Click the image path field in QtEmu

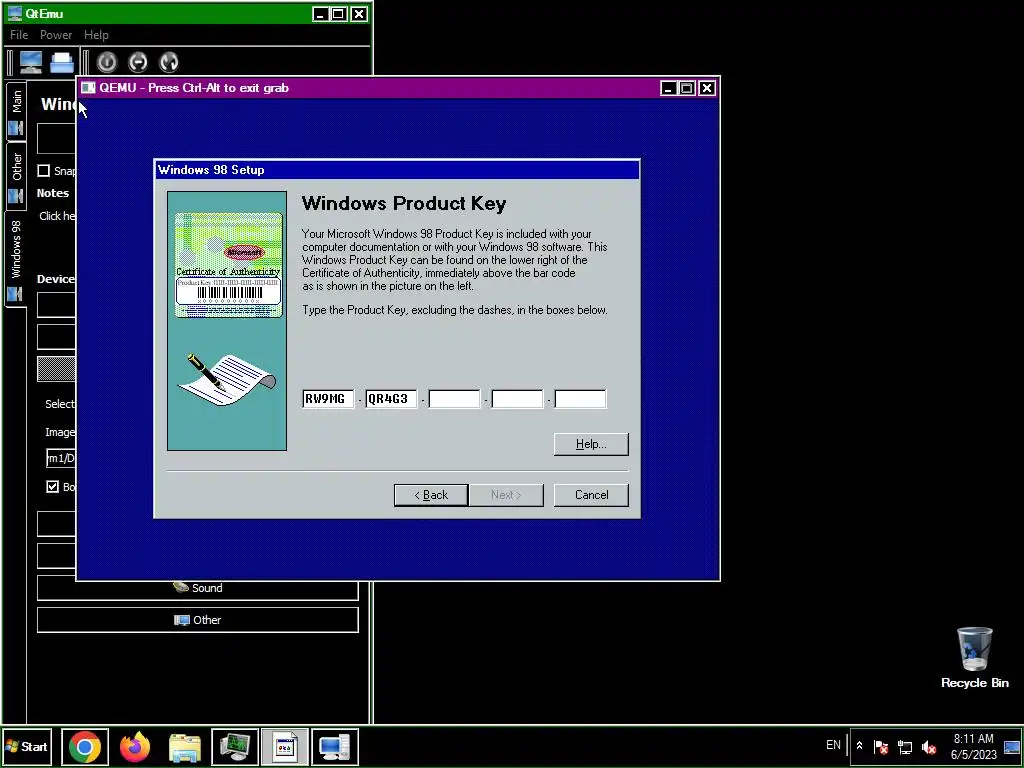[x=61, y=458]
